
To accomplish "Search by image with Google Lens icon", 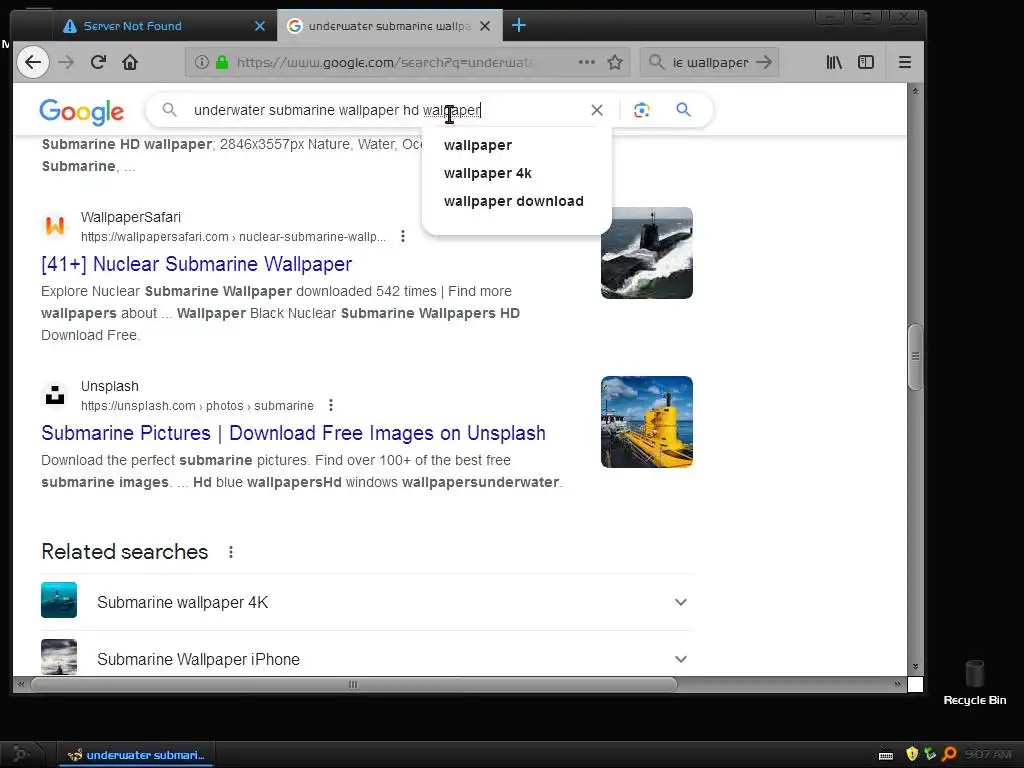I will tap(641, 110).
